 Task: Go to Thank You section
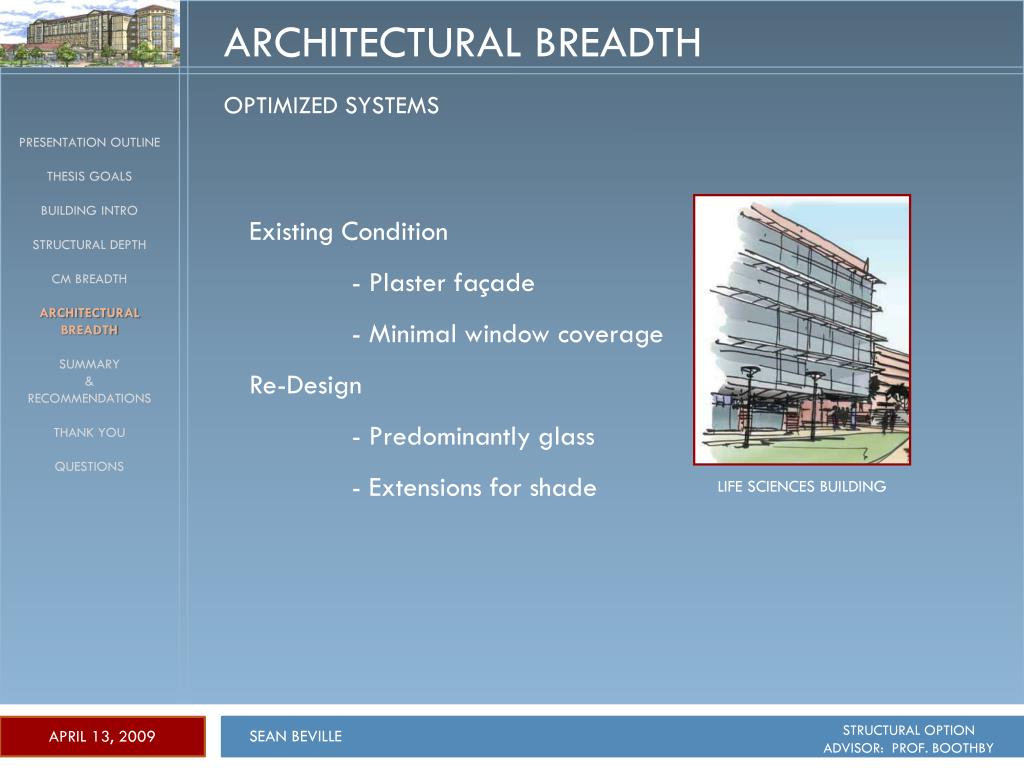[x=89, y=432]
